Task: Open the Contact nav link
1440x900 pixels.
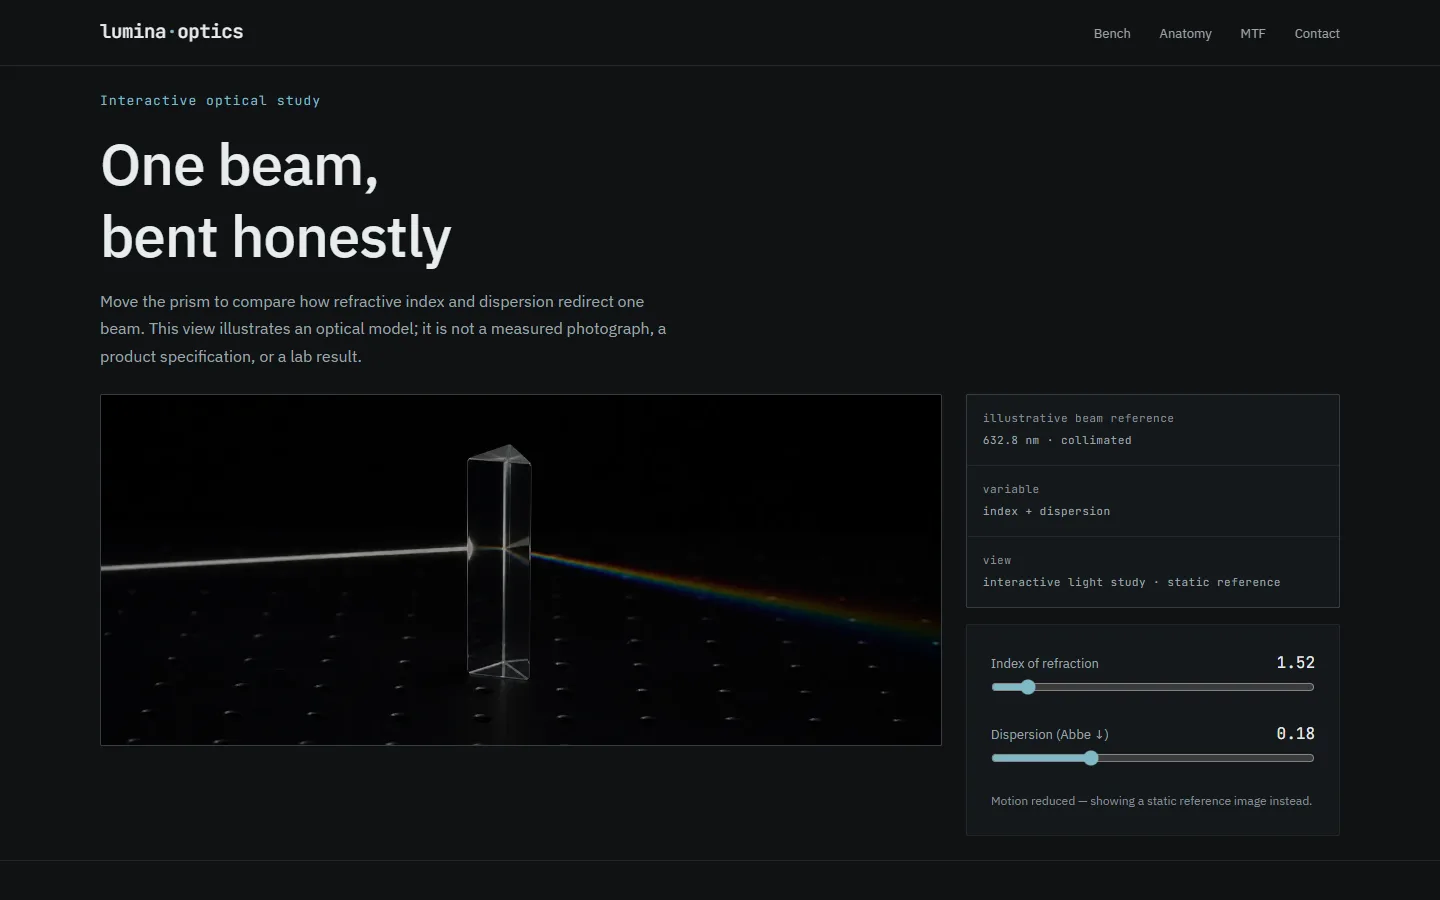Action: click(1317, 33)
